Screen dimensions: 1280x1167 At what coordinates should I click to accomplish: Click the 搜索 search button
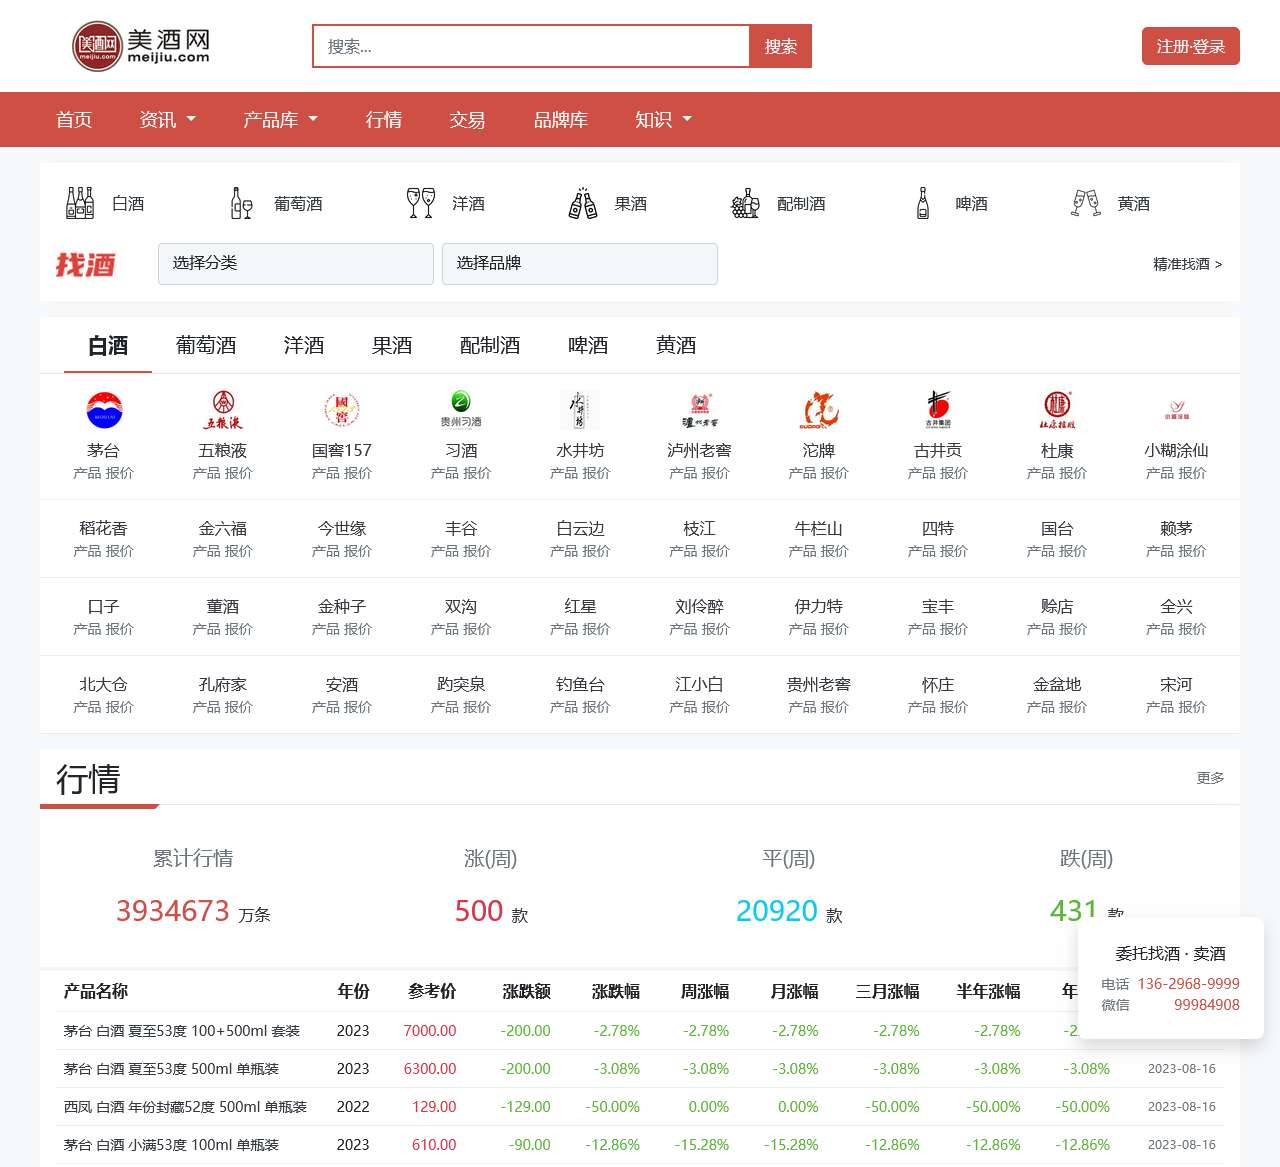tap(780, 45)
